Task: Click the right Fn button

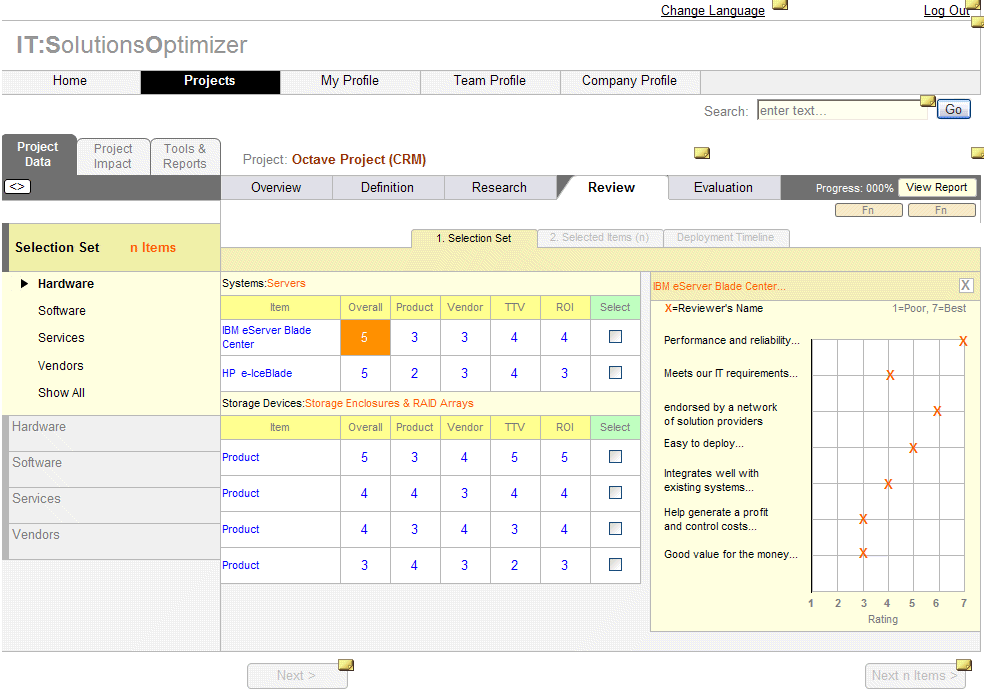Action: pyautogui.click(x=941, y=210)
